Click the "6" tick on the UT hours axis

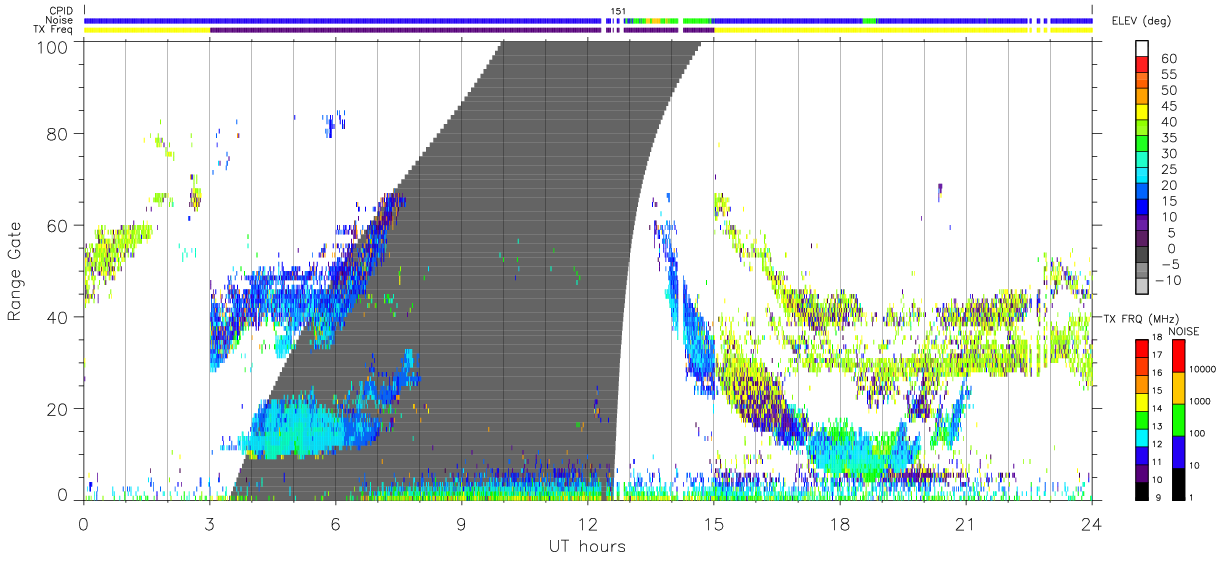pyautogui.click(x=335, y=524)
